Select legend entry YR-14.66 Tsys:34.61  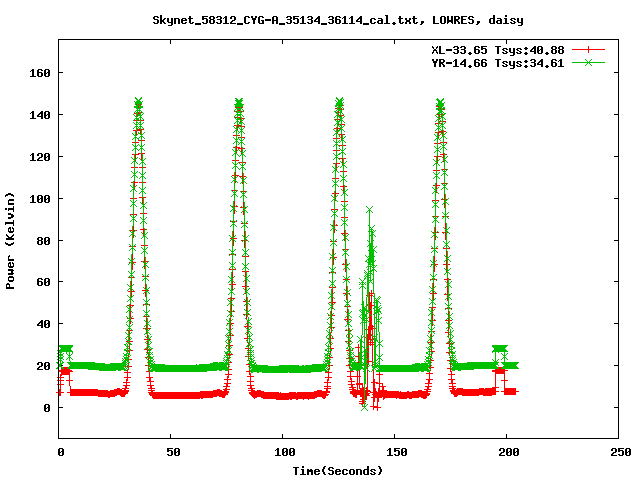point(498,63)
